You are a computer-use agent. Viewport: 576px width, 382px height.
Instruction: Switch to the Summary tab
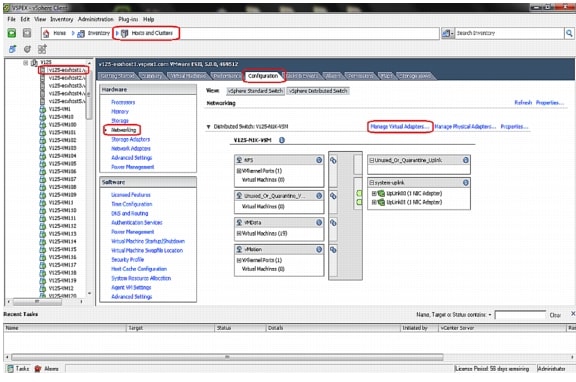151,76
